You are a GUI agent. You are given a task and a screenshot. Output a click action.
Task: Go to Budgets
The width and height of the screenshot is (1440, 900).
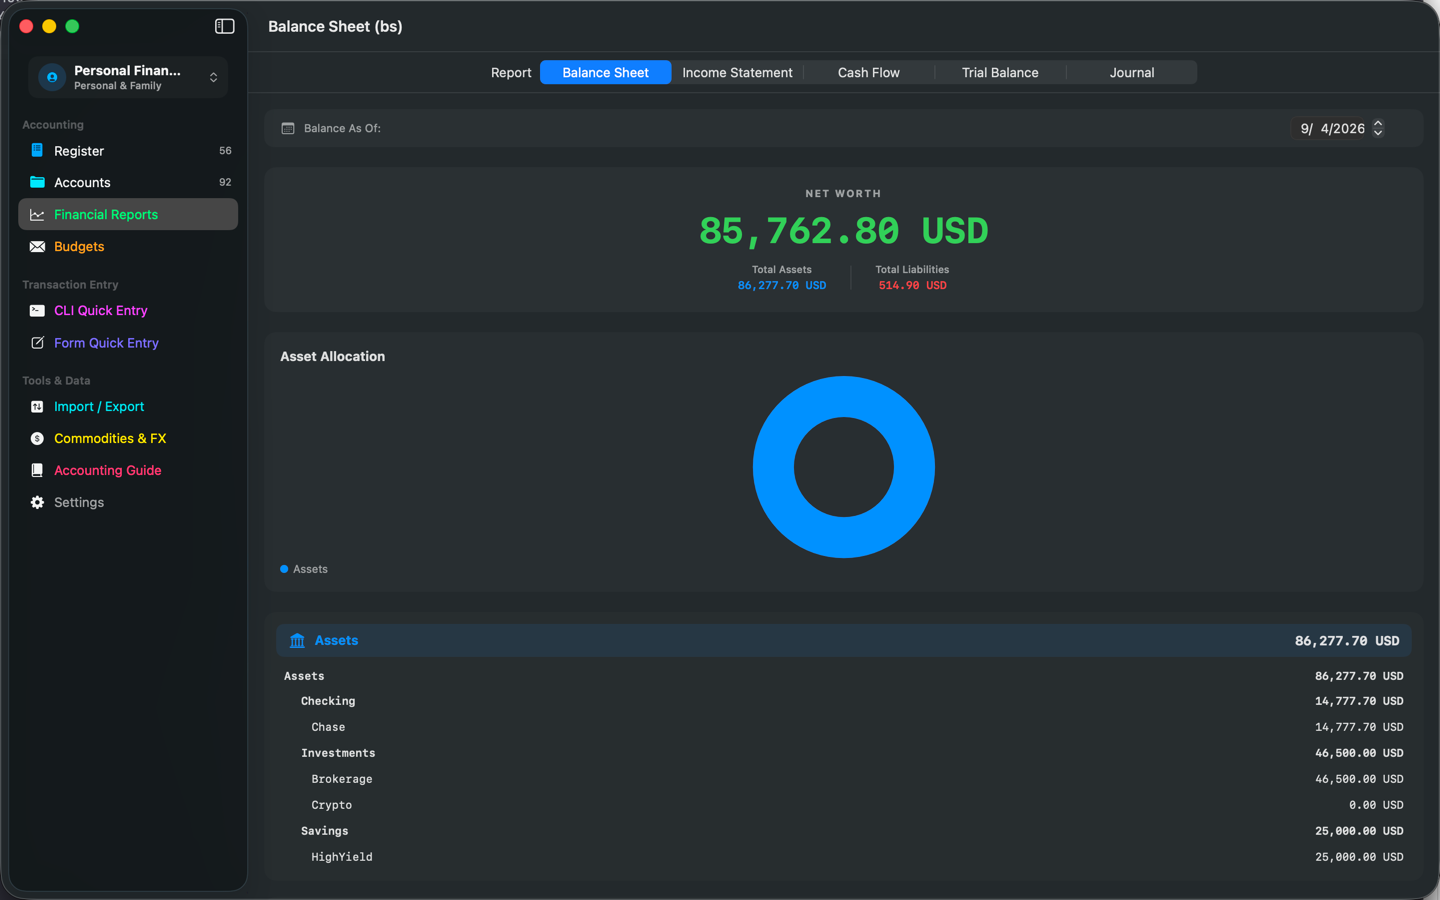[x=128, y=246]
